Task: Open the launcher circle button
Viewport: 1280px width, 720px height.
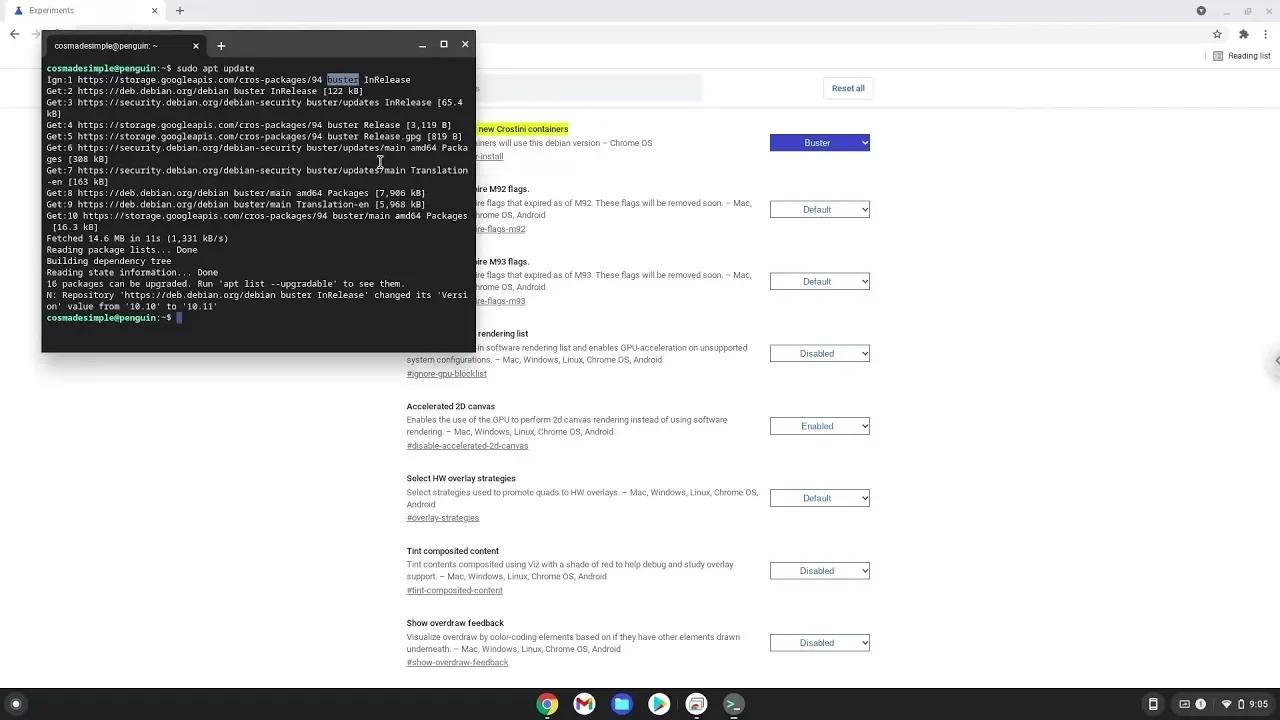Action: 15,704
